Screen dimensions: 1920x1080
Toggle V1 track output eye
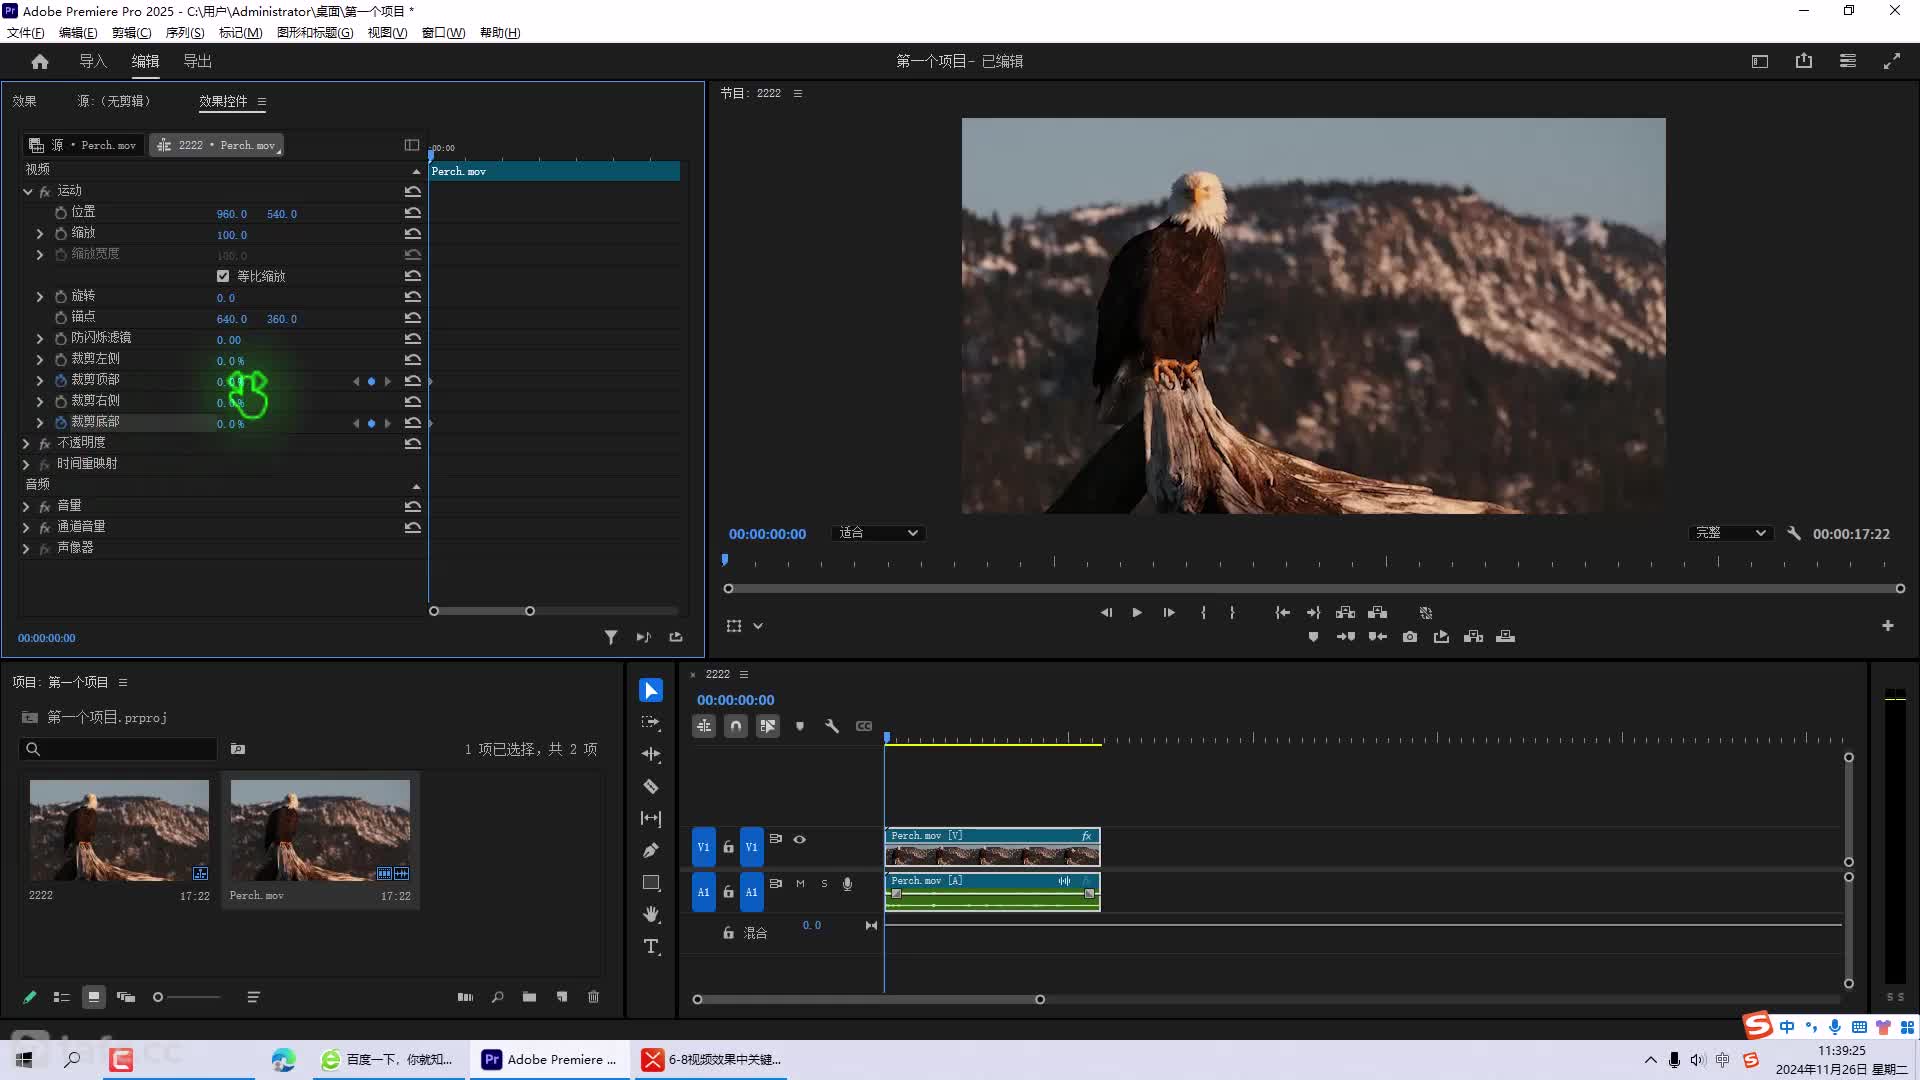[800, 840]
